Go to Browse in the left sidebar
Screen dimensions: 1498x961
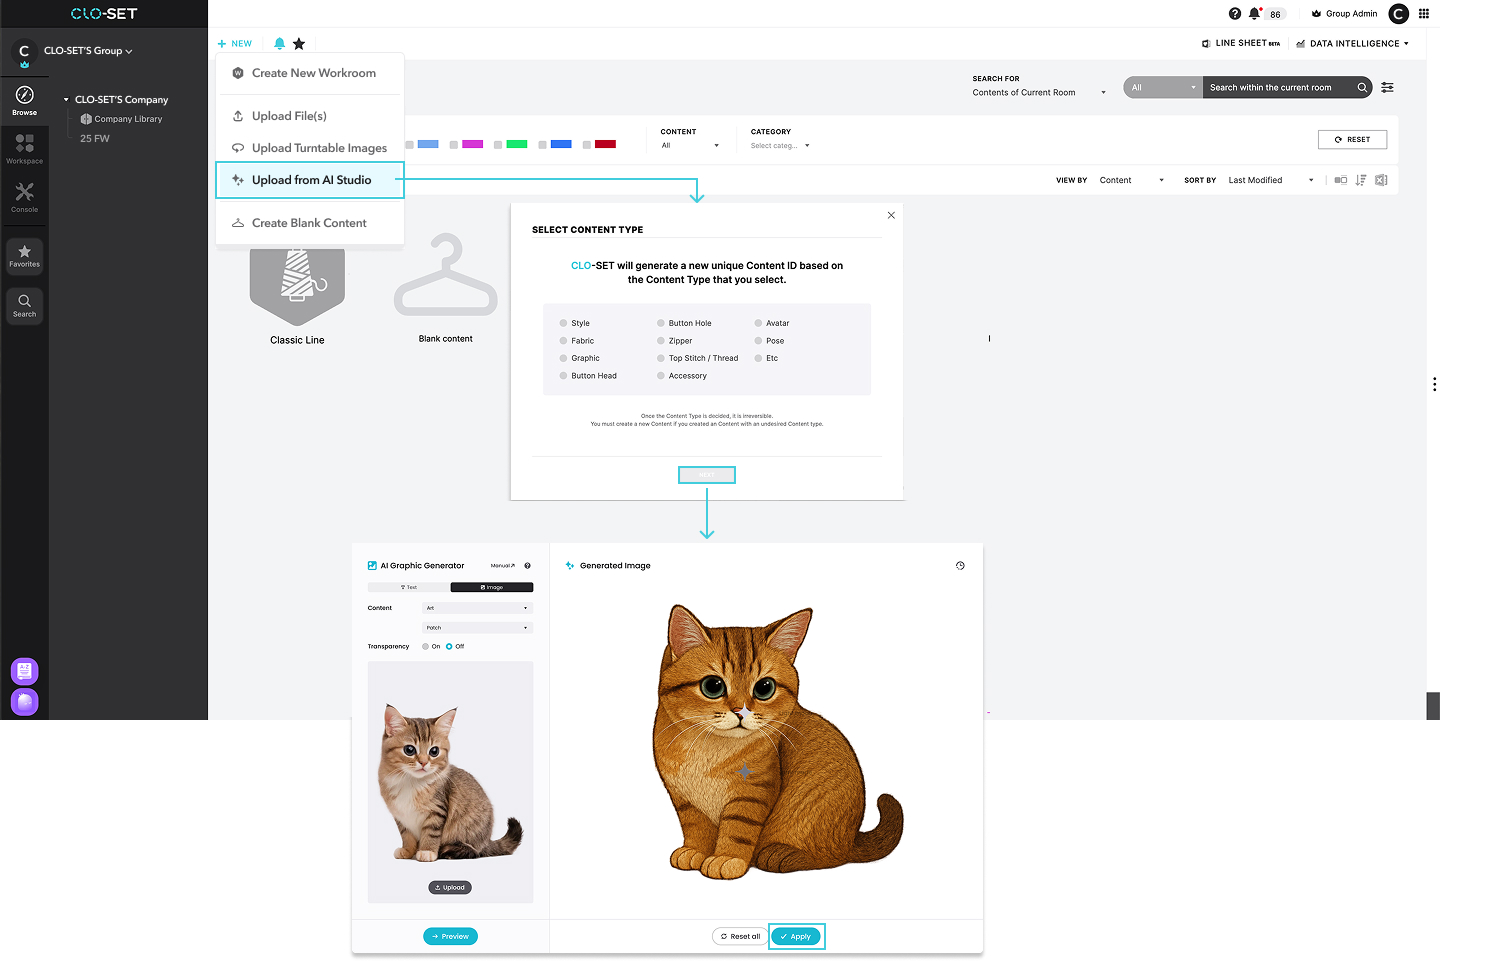point(24,100)
